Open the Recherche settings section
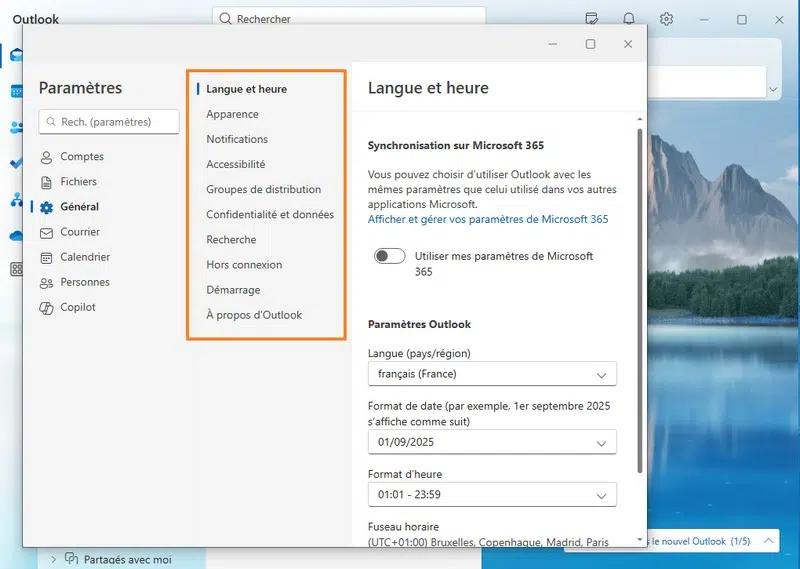 (x=231, y=239)
